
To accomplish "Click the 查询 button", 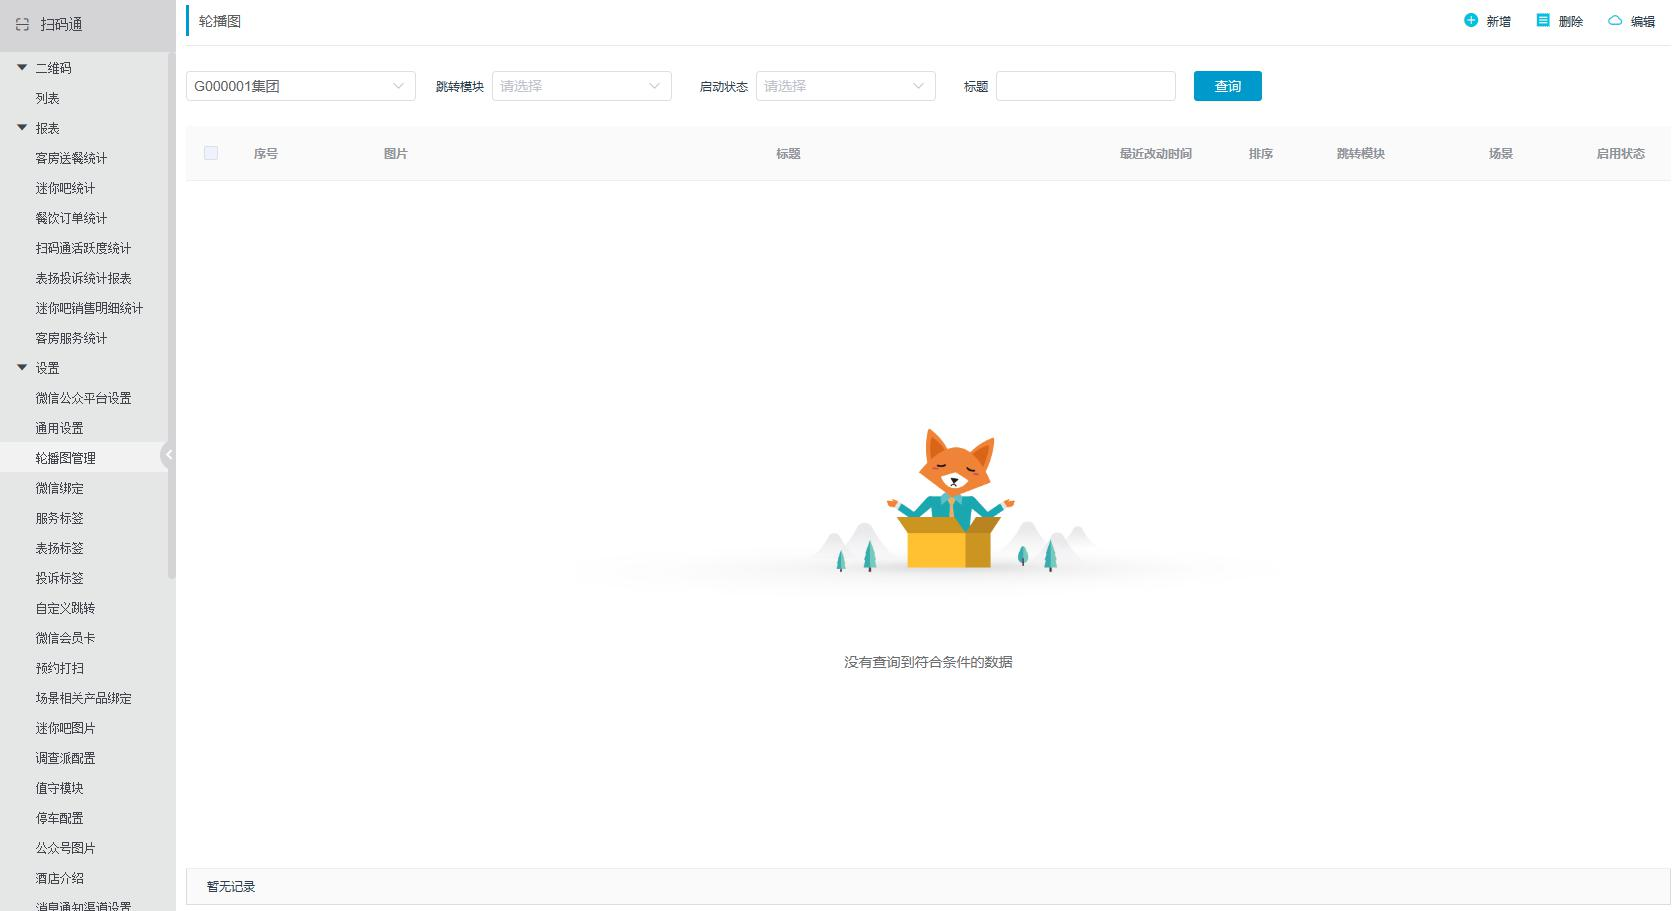I will (1227, 86).
